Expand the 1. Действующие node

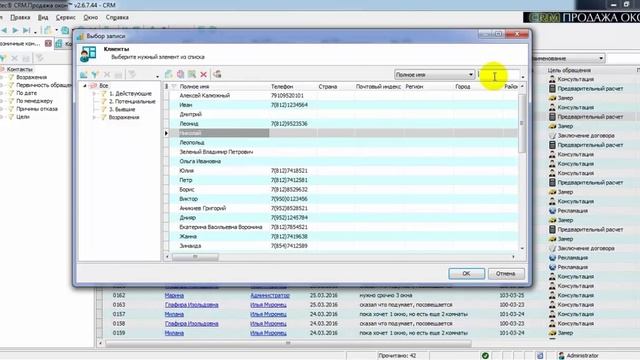[x=94, y=93]
